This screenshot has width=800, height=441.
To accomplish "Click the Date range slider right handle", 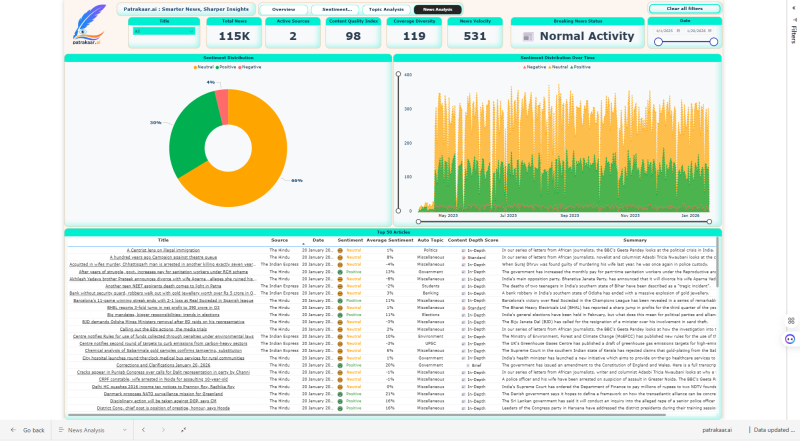I will (714, 41).
